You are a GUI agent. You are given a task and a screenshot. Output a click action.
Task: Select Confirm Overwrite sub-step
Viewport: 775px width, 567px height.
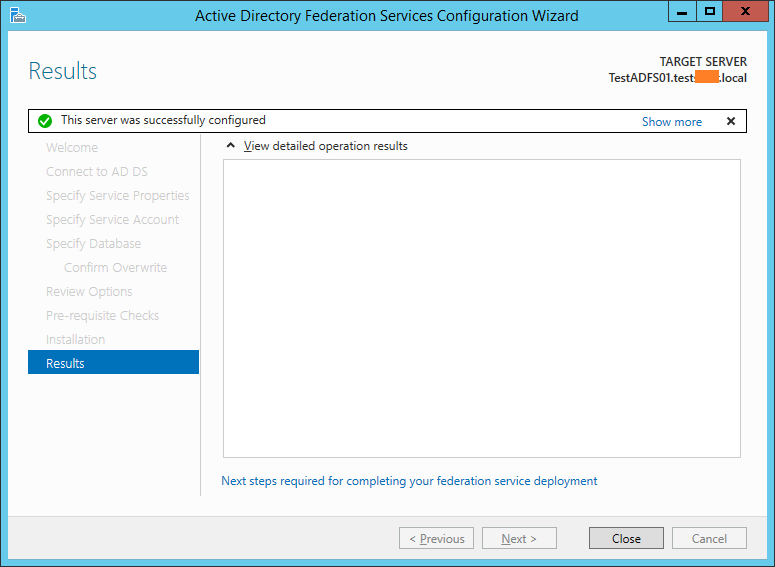click(x=115, y=268)
